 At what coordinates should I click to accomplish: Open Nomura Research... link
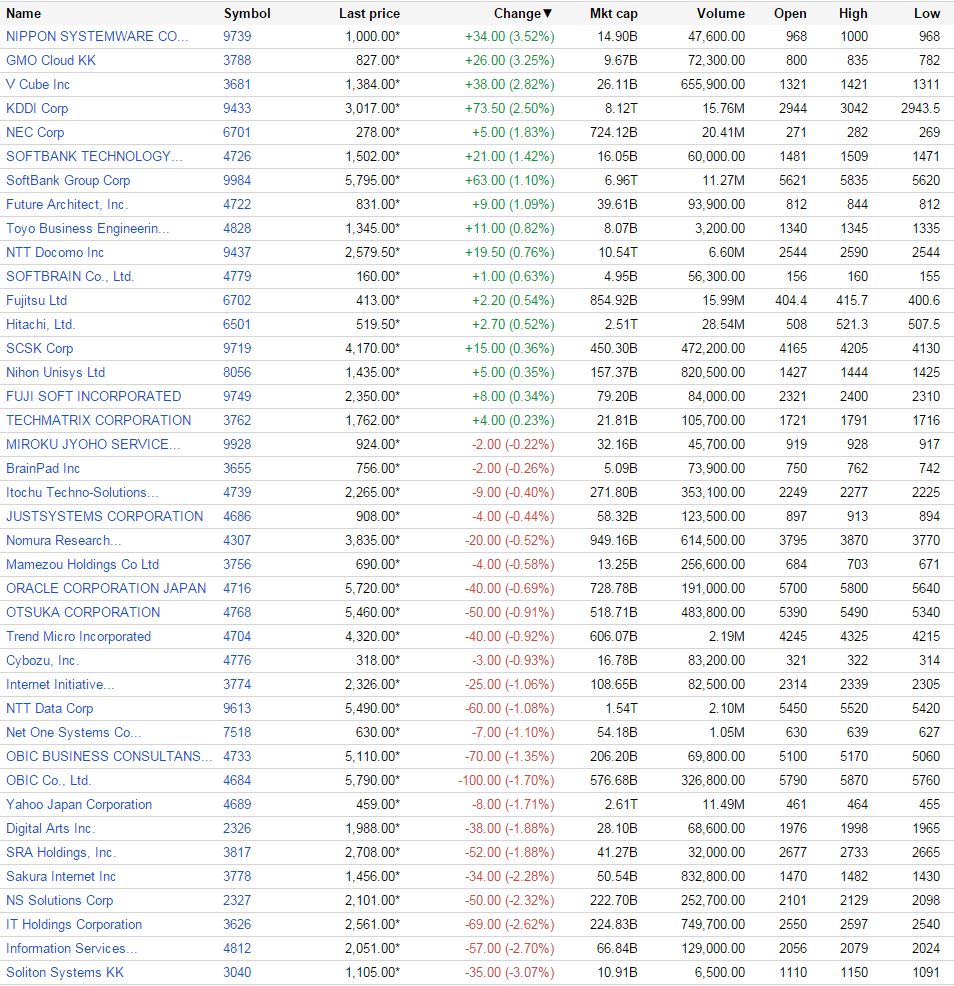64,540
